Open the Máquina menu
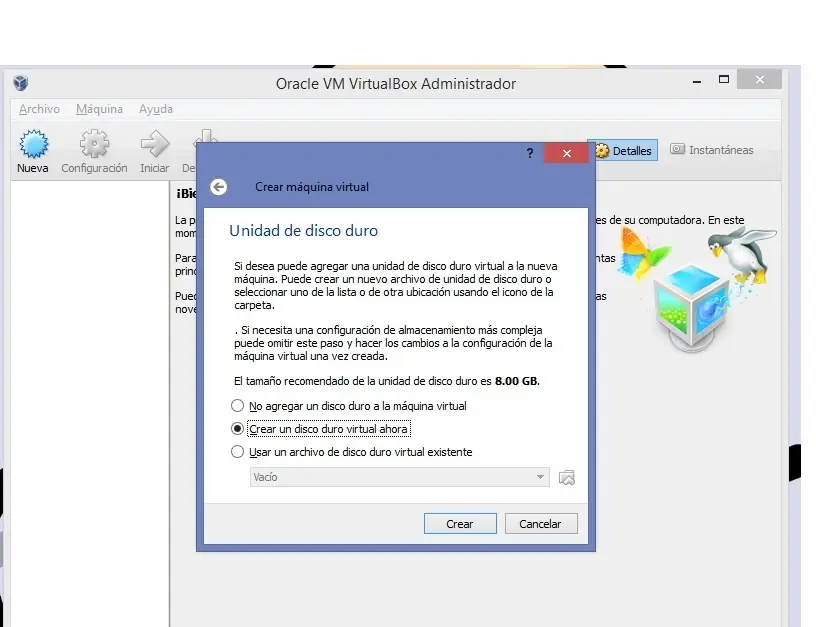Viewport: 816px width, 627px height. coord(99,109)
